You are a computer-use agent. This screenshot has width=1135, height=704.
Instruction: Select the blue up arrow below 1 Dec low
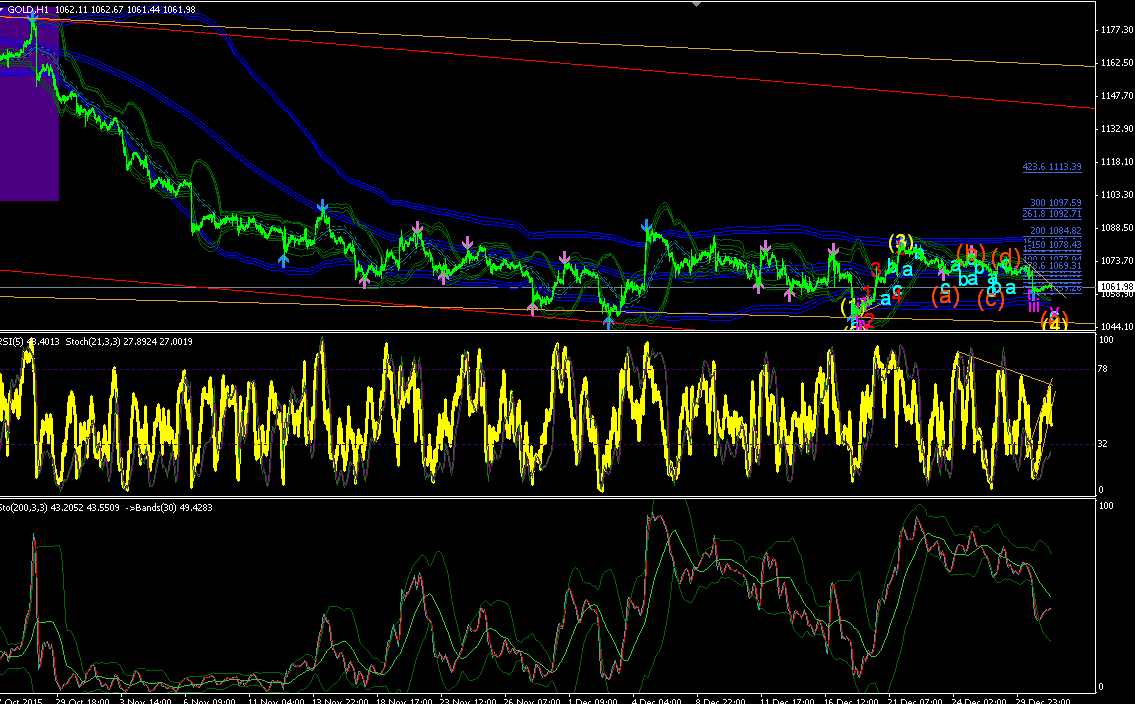(609, 323)
